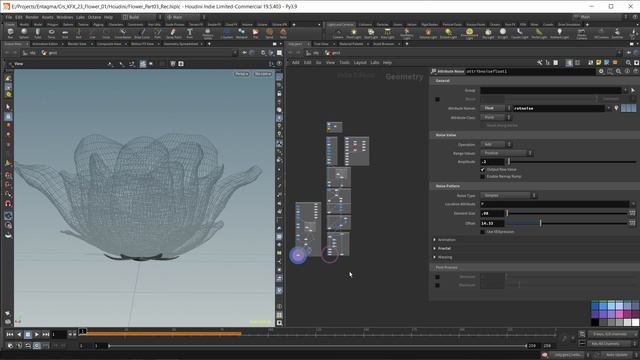Select the File shelf tool

(256, 33)
